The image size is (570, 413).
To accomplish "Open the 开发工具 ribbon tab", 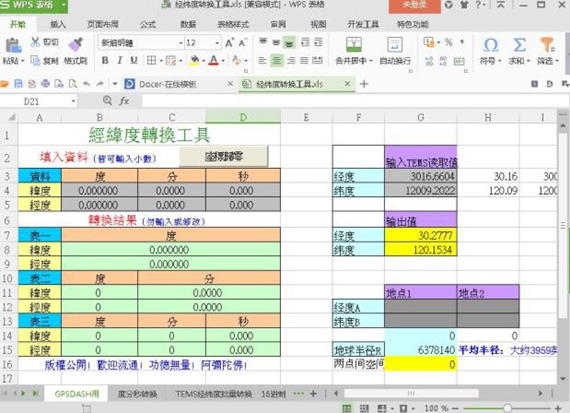I will pyautogui.click(x=363, y=24).
